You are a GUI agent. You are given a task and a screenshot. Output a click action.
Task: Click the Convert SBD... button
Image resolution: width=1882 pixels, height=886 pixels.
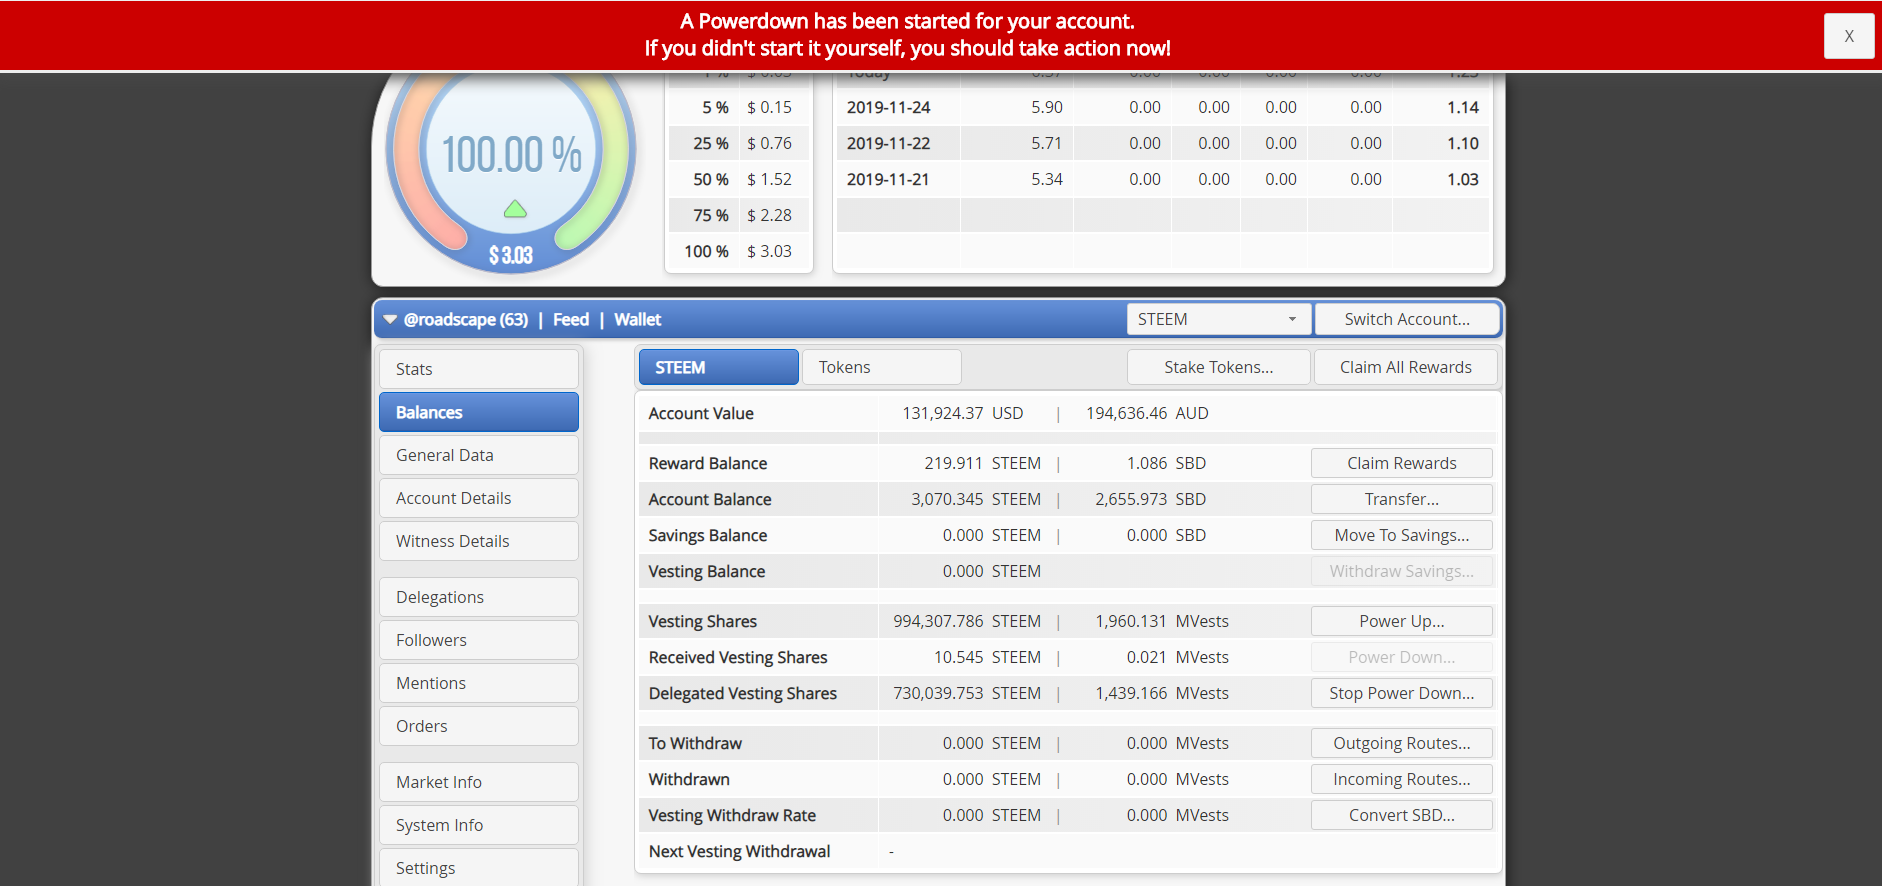[x=1402, y=815]
